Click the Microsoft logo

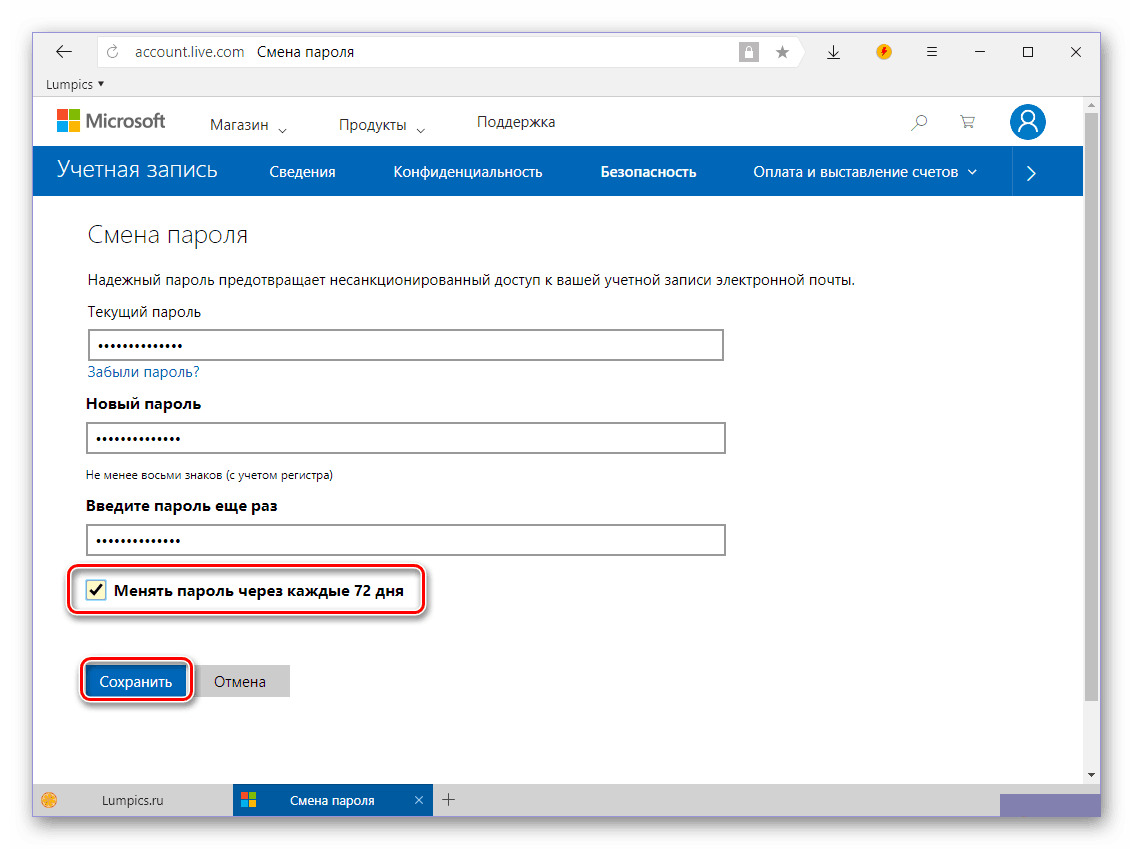pyautogui.click(x=111, y=122)
